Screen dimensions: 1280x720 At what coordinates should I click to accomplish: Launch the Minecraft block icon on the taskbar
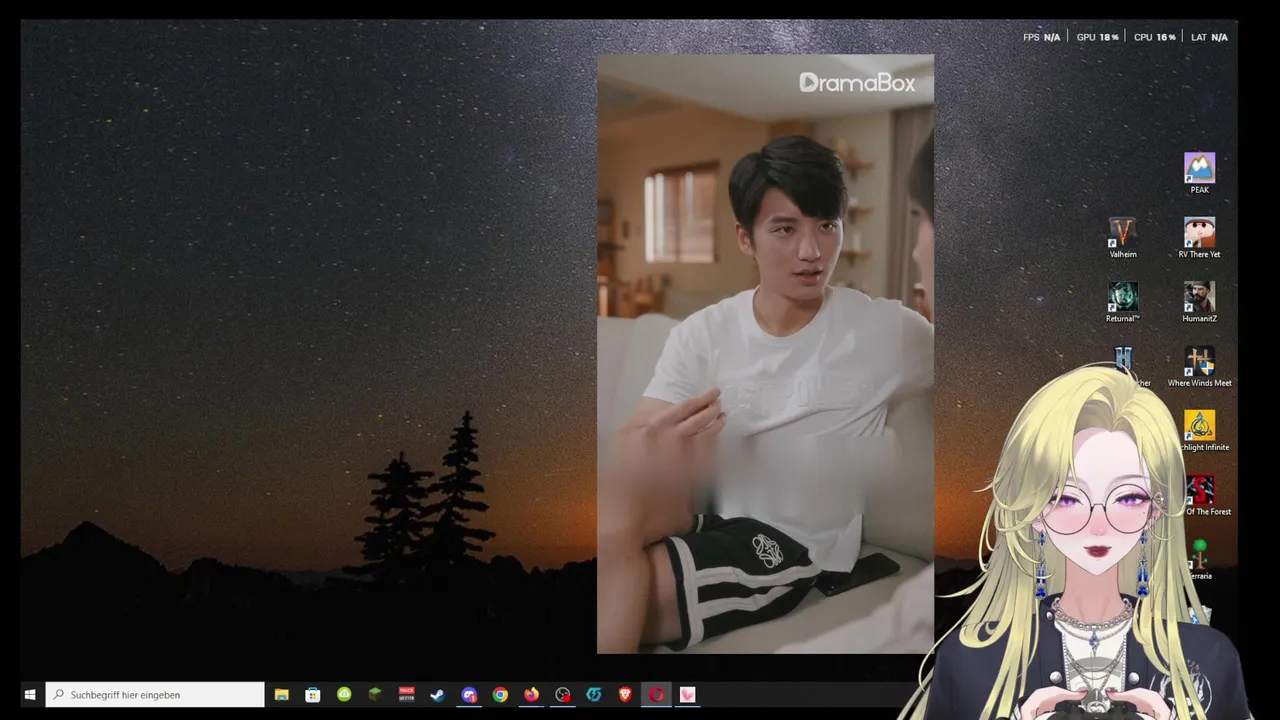point(375,695)
